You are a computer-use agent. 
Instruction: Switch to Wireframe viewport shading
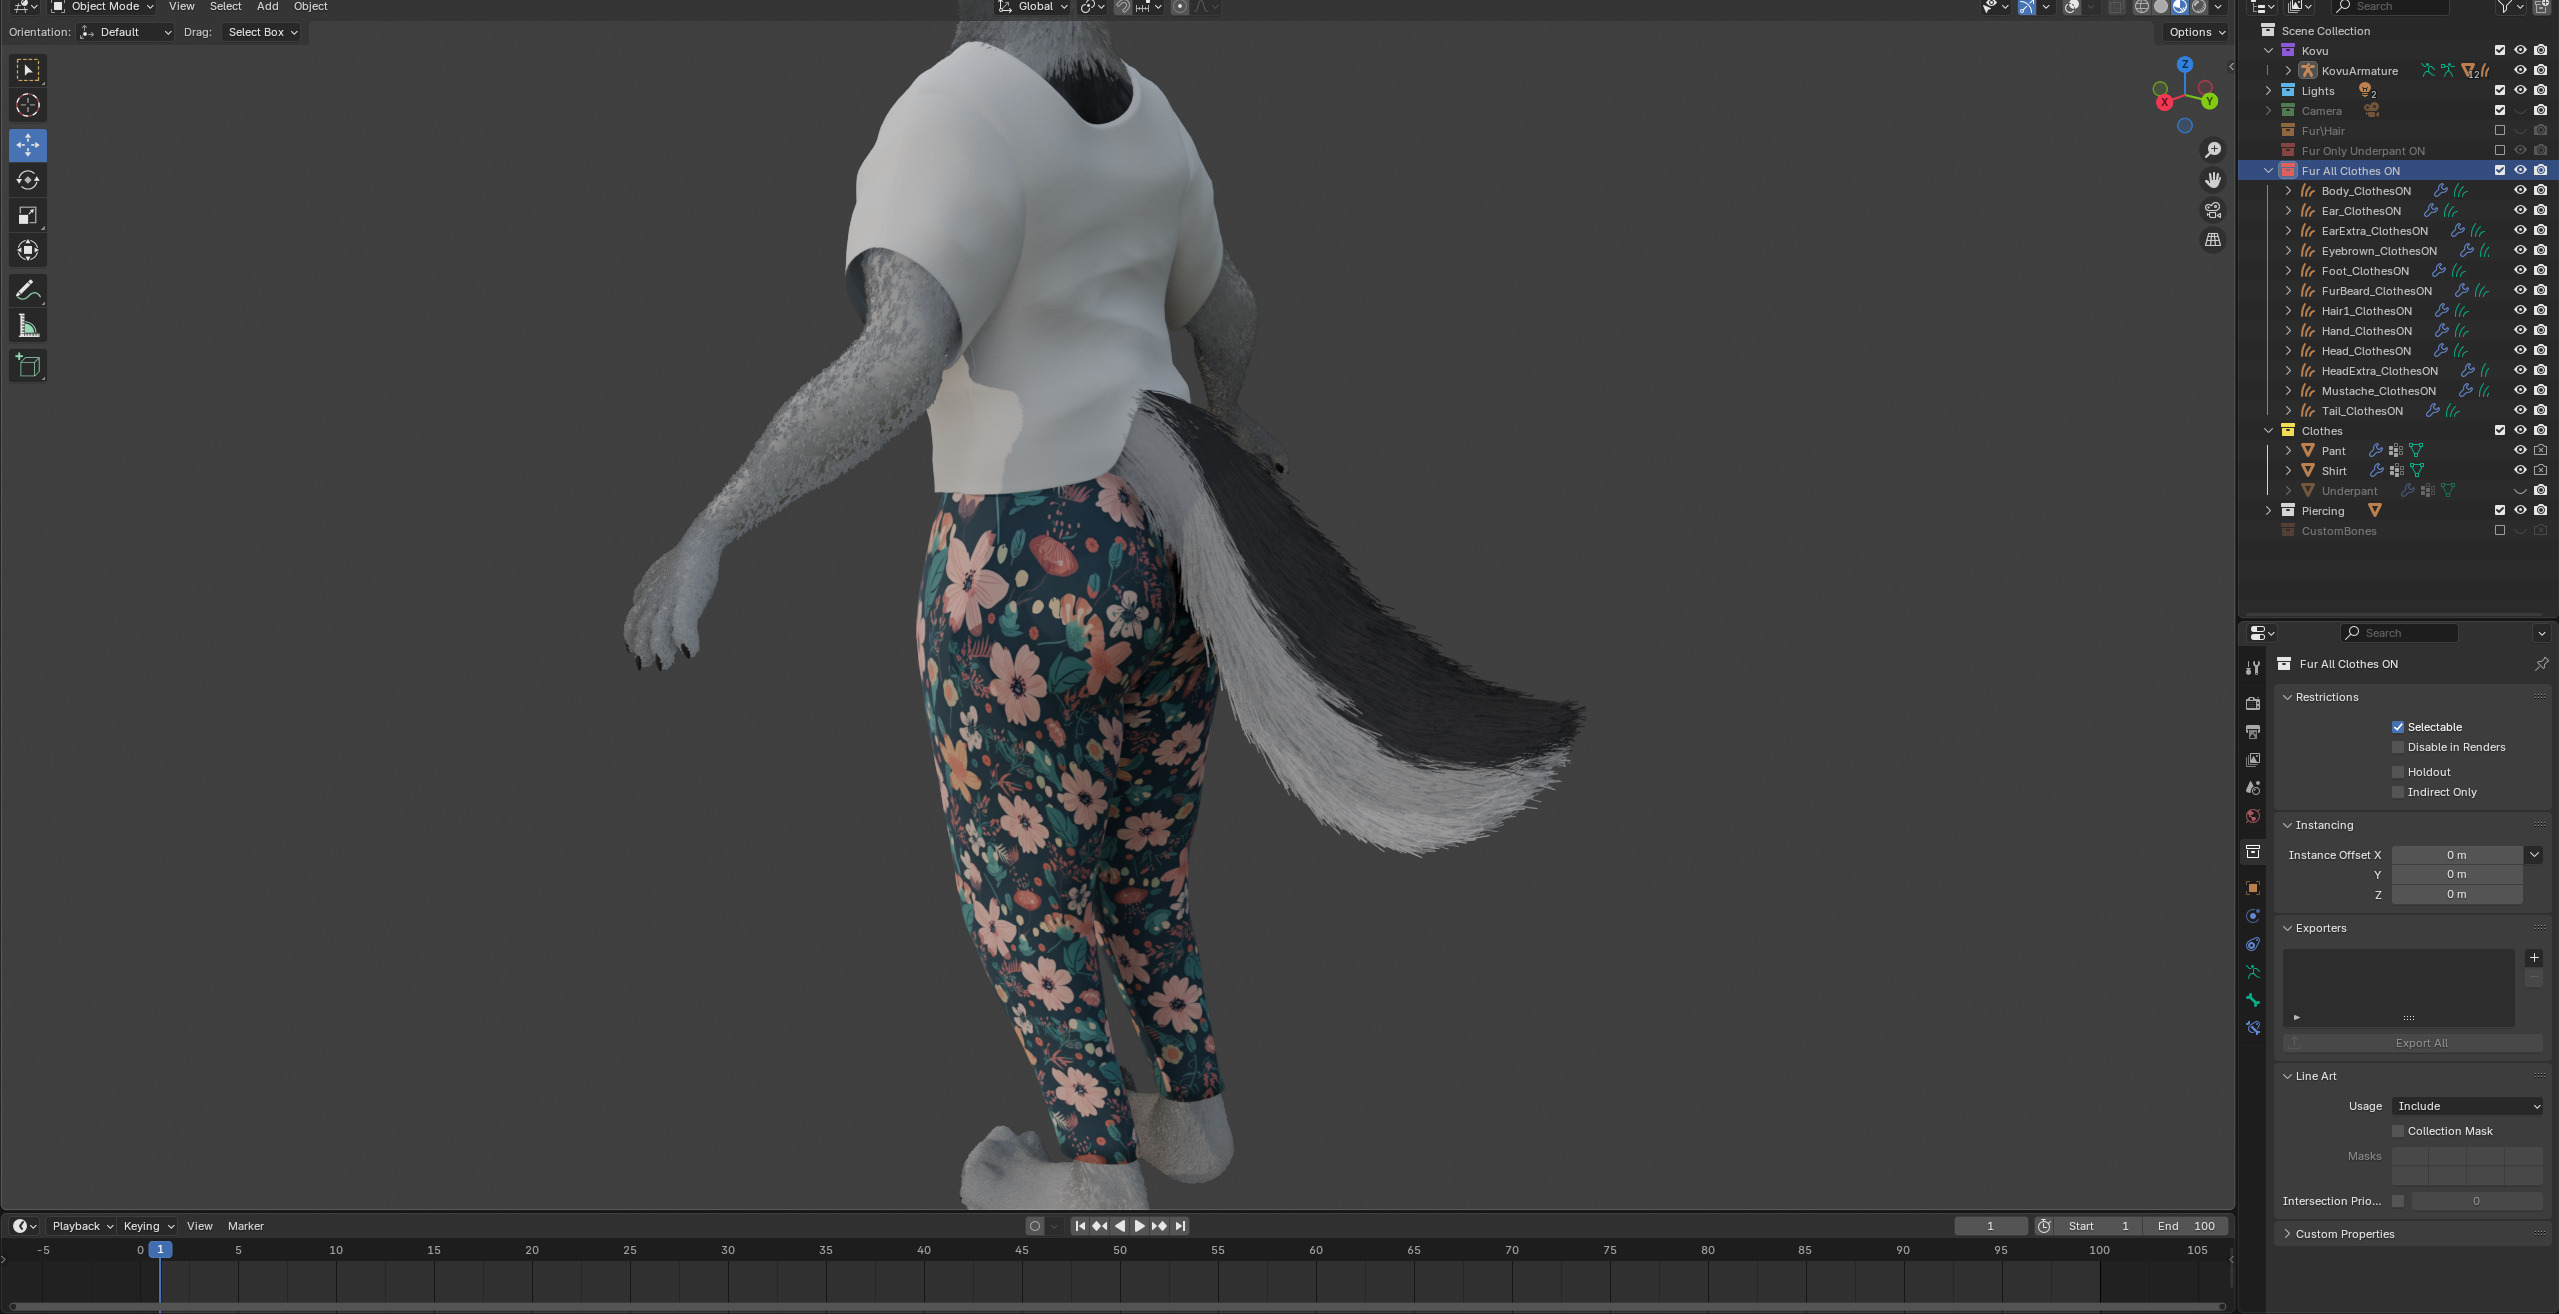(x=2142, y=7)
